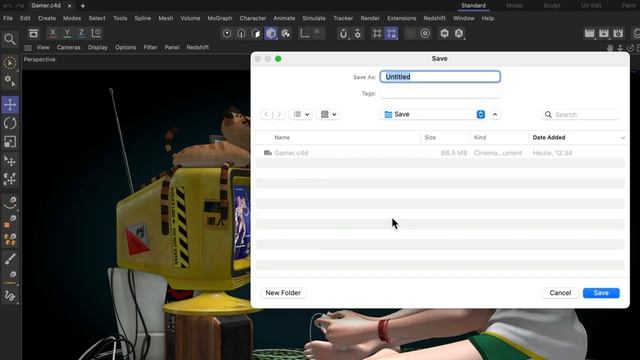This screenshot has width=640, height=360.
Task: Sort files by Name column
Action: (282, 138)
